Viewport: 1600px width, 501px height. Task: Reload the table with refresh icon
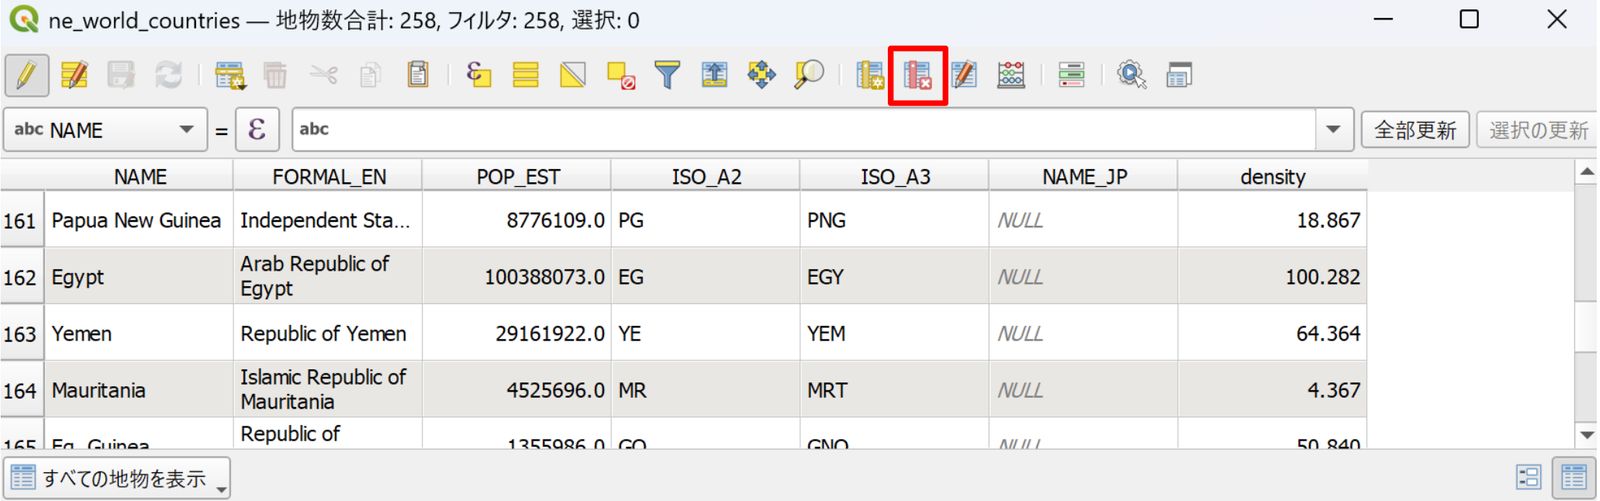pyautogui.click(x=168, y=75)
